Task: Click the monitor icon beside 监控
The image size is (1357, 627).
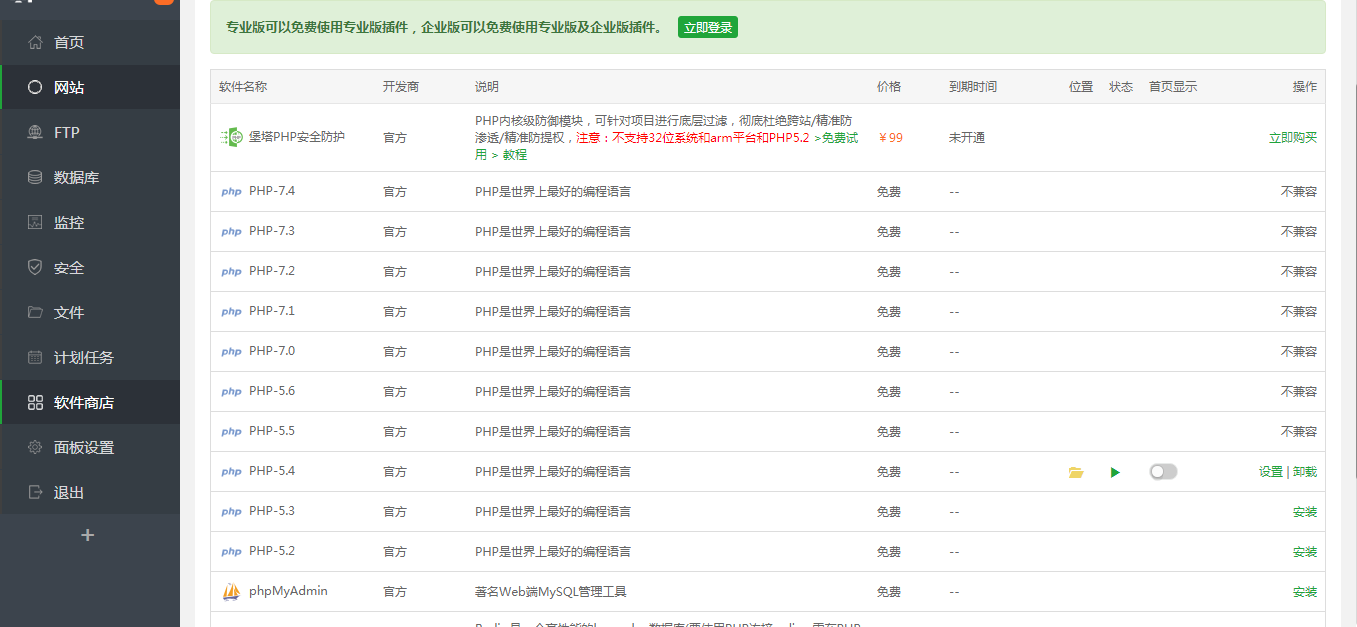Action: 35,222
